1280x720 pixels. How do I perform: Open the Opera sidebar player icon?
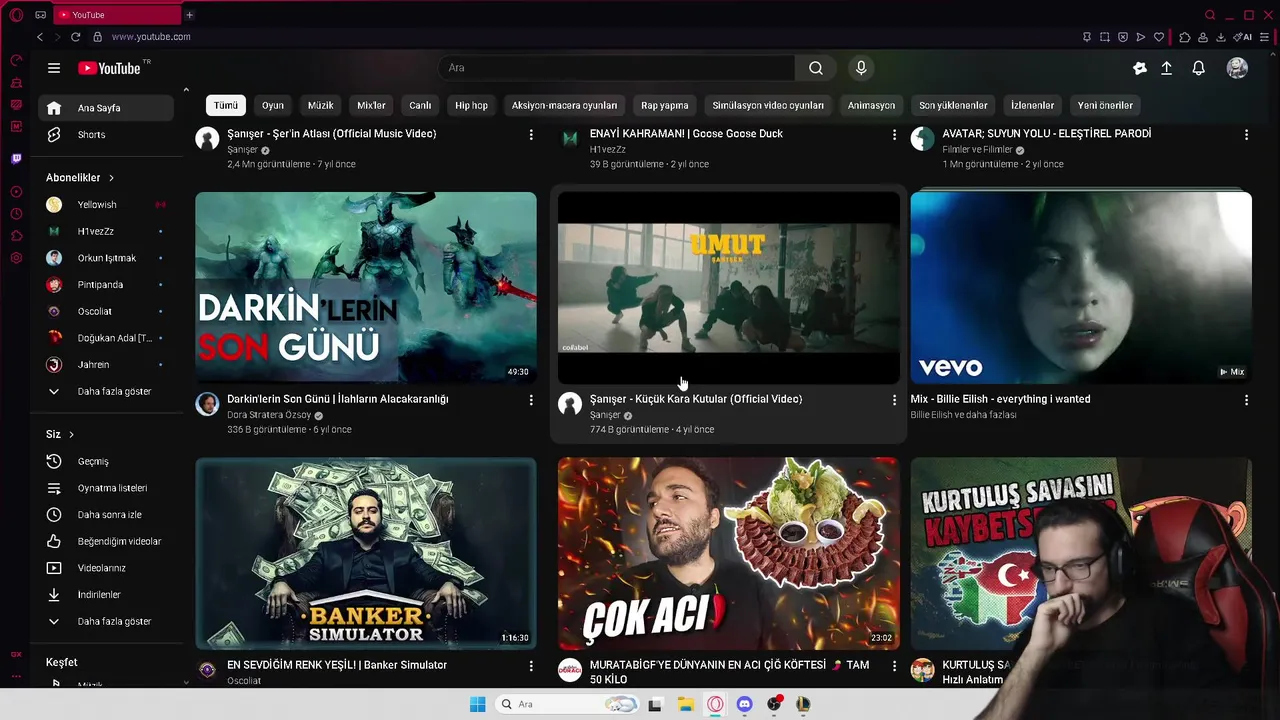pos(16,192)
